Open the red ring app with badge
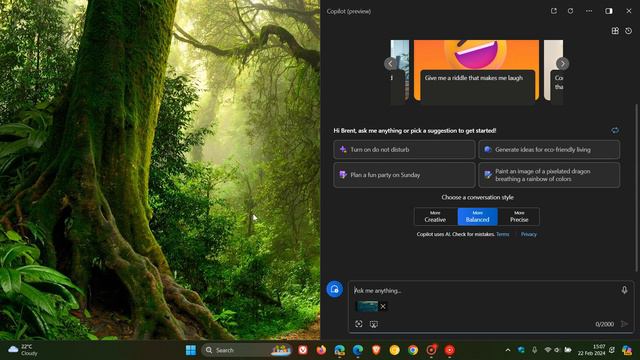 431,350
